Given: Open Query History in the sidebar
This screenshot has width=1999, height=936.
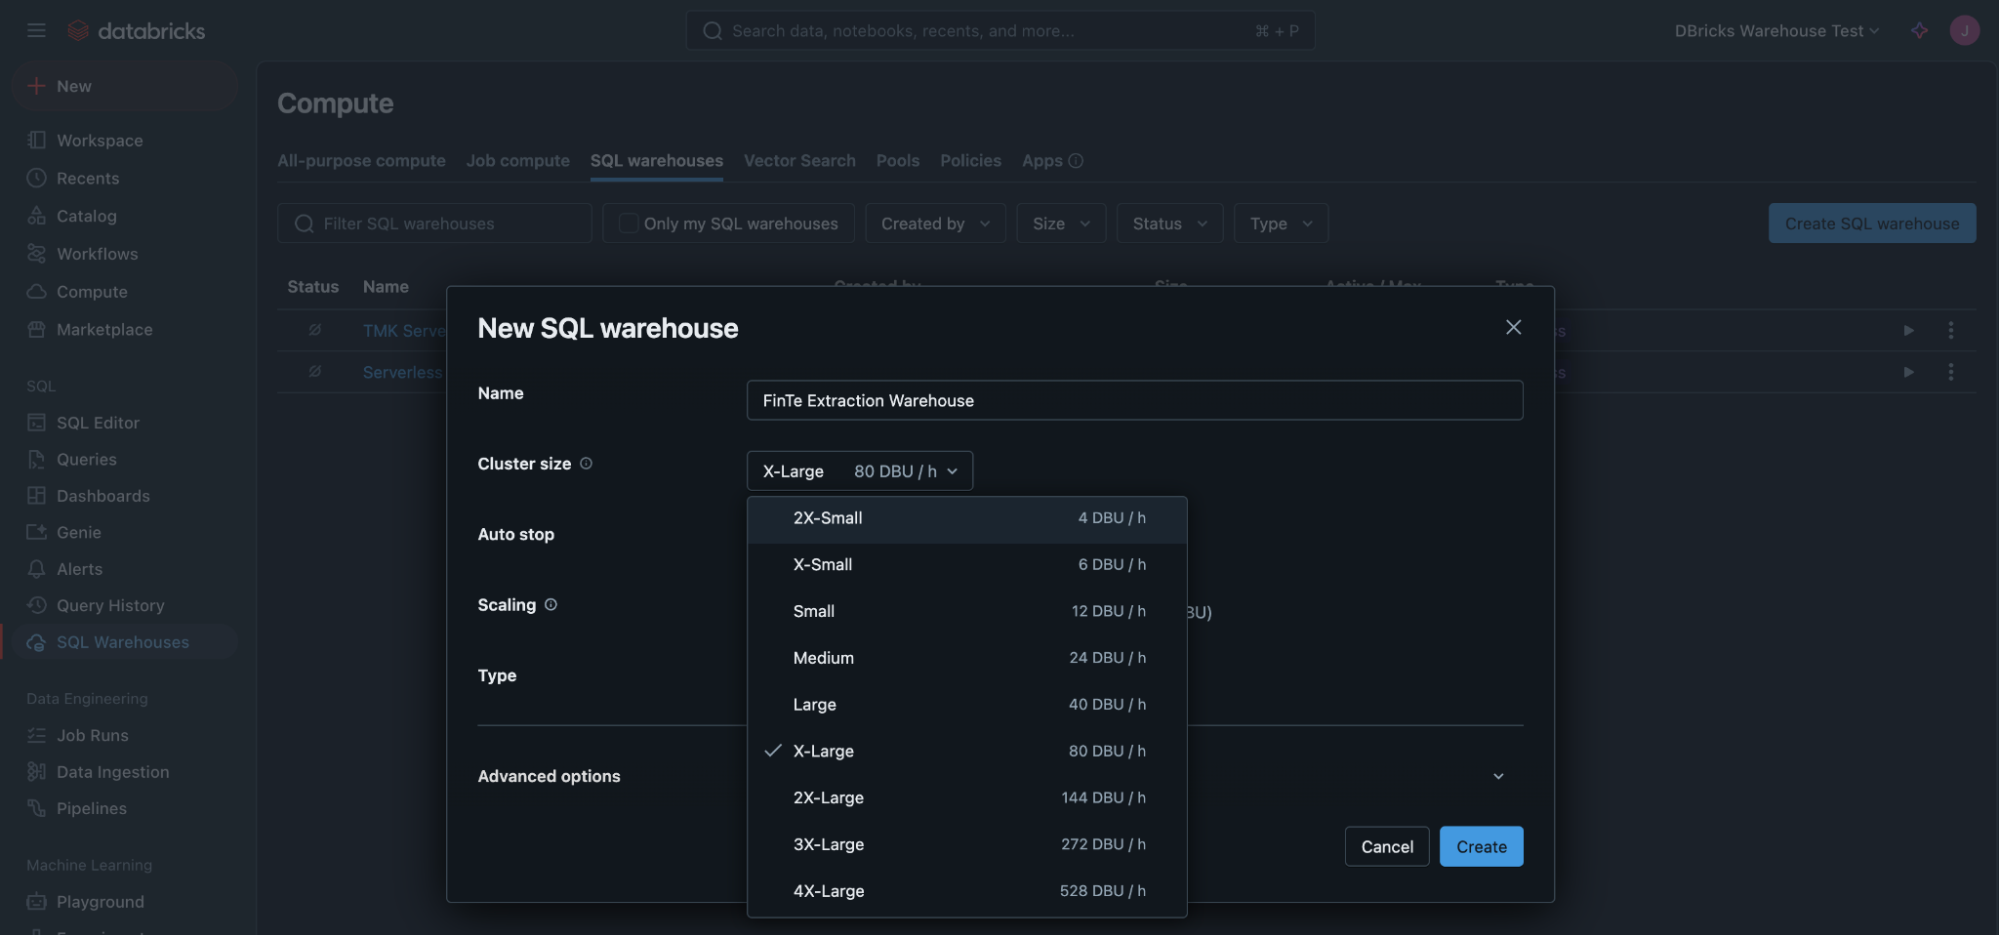Looking at the screenshot, I should (x=124, y=606).
